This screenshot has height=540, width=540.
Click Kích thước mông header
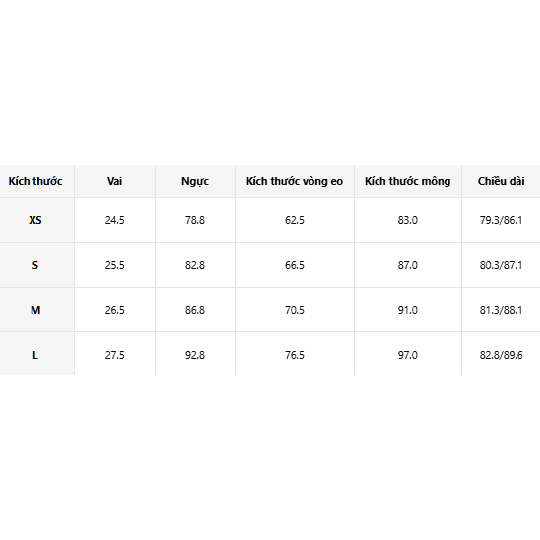(x=407, y=181)
